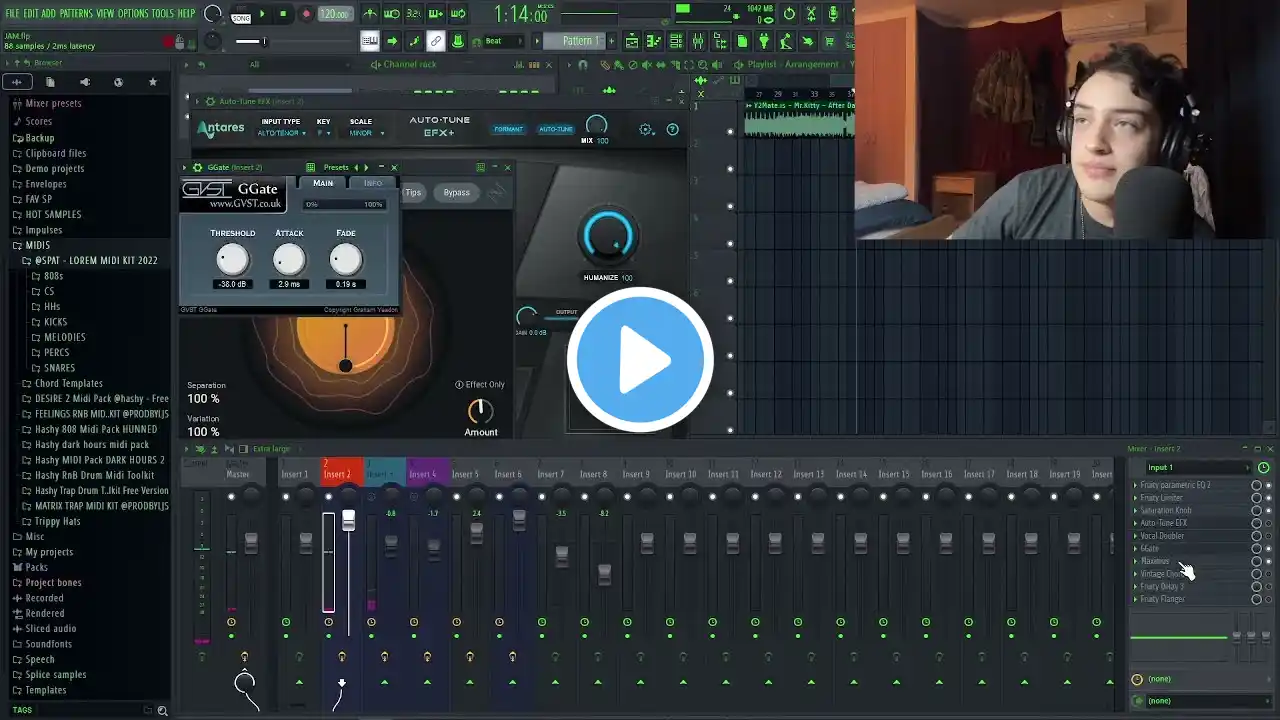Expand the Chord Templates folder in browser

click(68, 383)
